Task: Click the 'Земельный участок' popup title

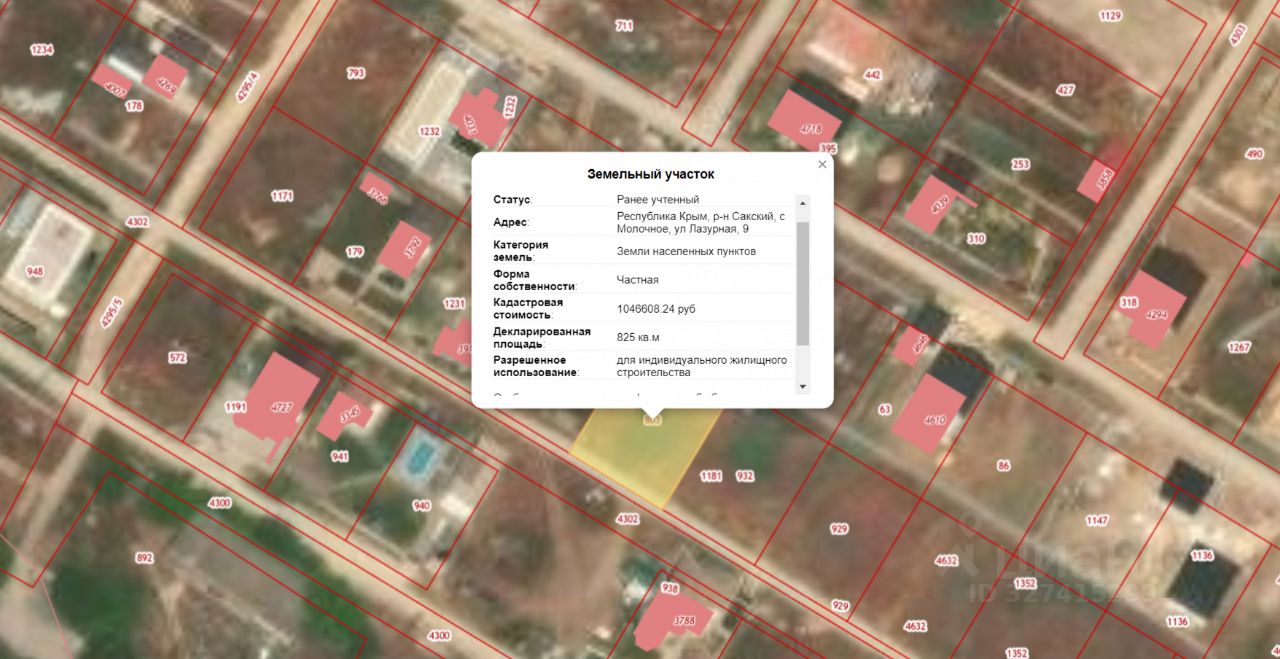Action: pyautogui.click(x=651, y=174)
